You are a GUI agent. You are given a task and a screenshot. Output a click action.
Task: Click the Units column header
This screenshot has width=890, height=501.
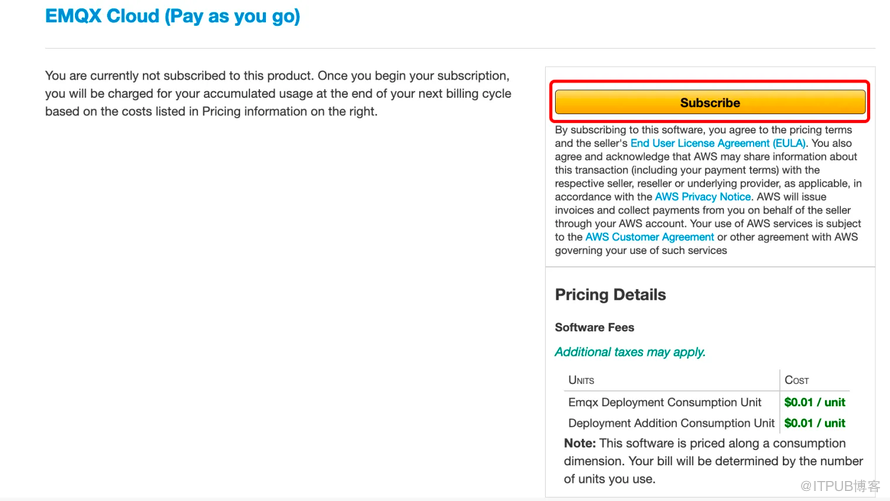coord(581,380)
